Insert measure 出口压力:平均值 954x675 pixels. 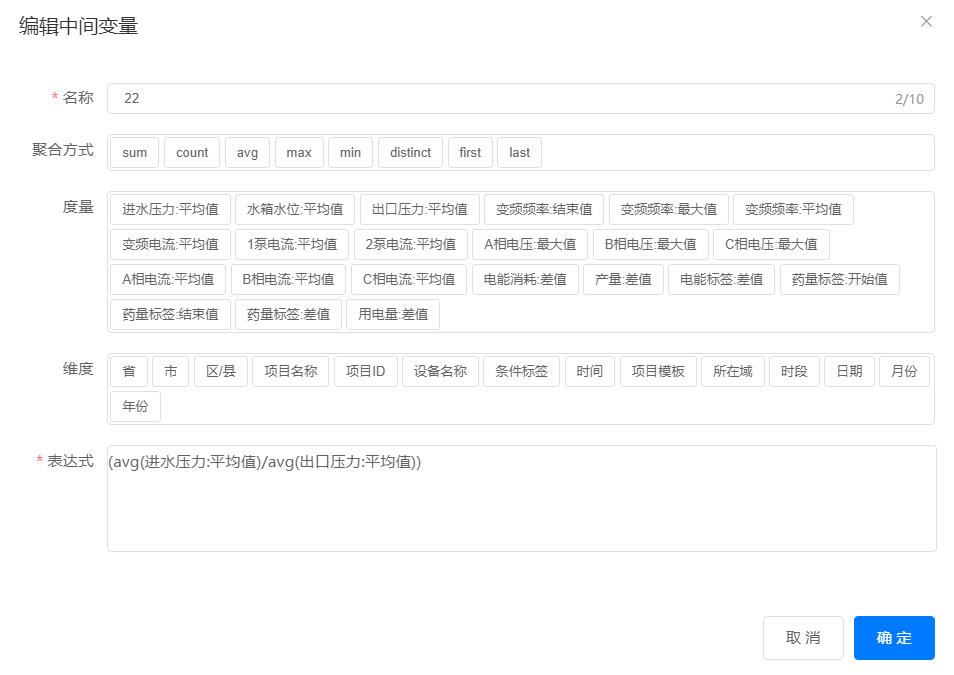pyautogui.click(x=420, y=209)
